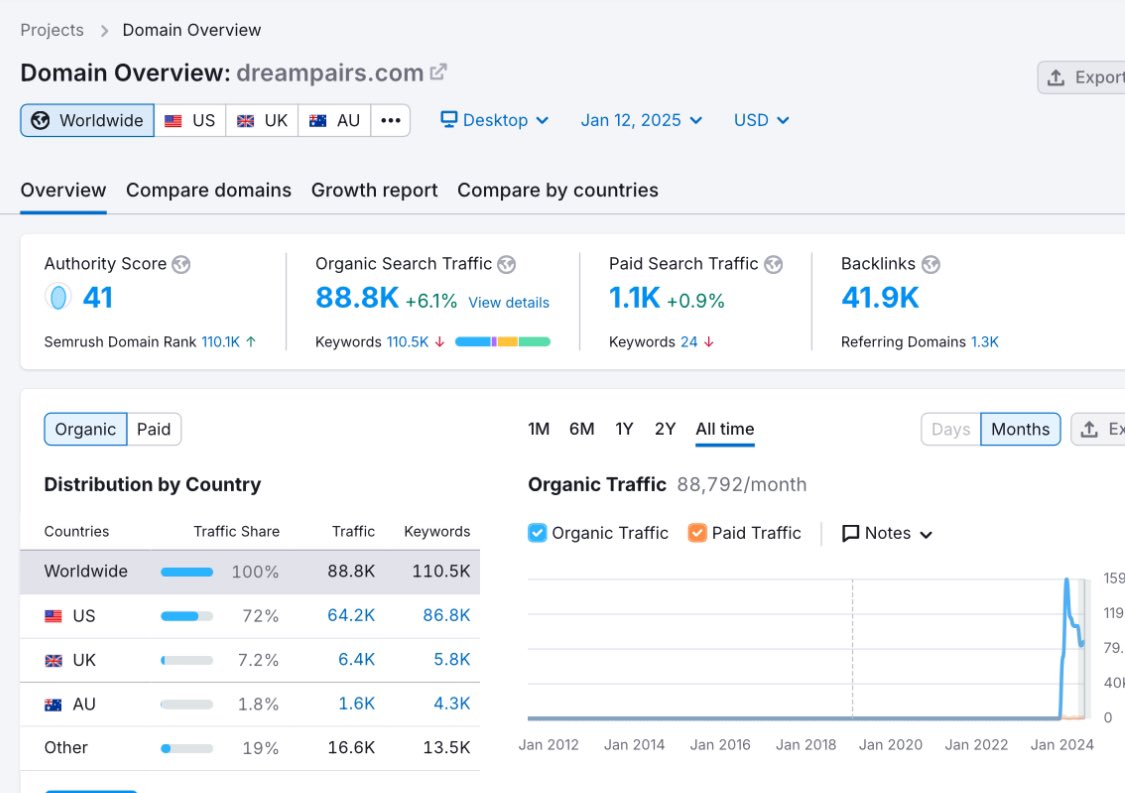This screenshot has height=793, width=1125.
Task: Click the US flag in distribution table
Action: pyautogui.click(x=53, y=616)
